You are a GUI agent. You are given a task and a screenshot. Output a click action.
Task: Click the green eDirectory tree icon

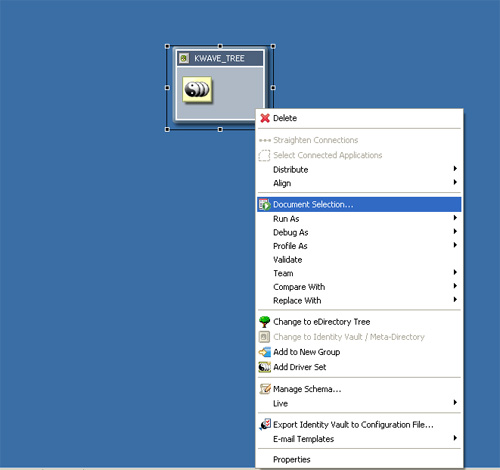(265, 322)
